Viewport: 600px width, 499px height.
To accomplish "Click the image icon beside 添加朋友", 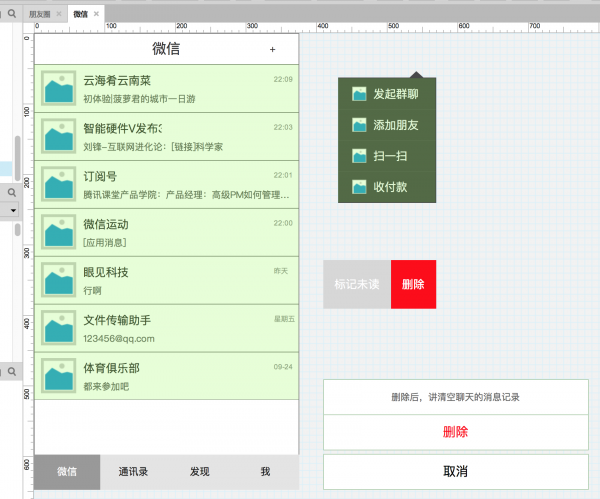I will pyautogui.click(x=359, y=125).
